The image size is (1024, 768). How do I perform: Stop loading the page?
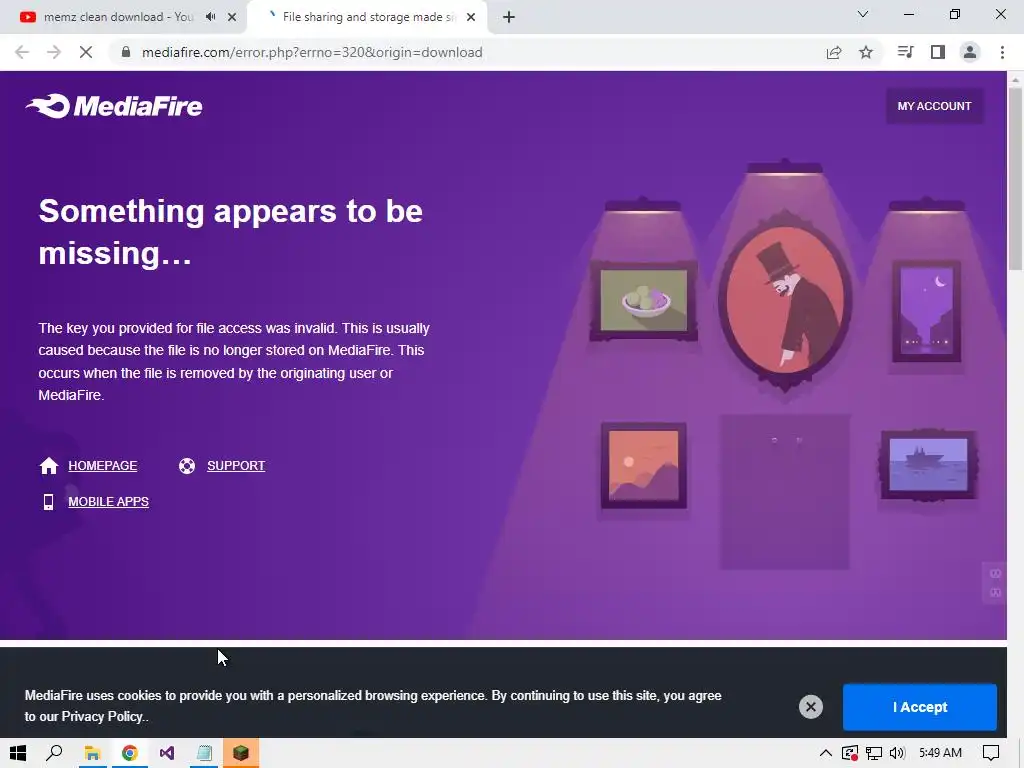[x=86, y=52]
